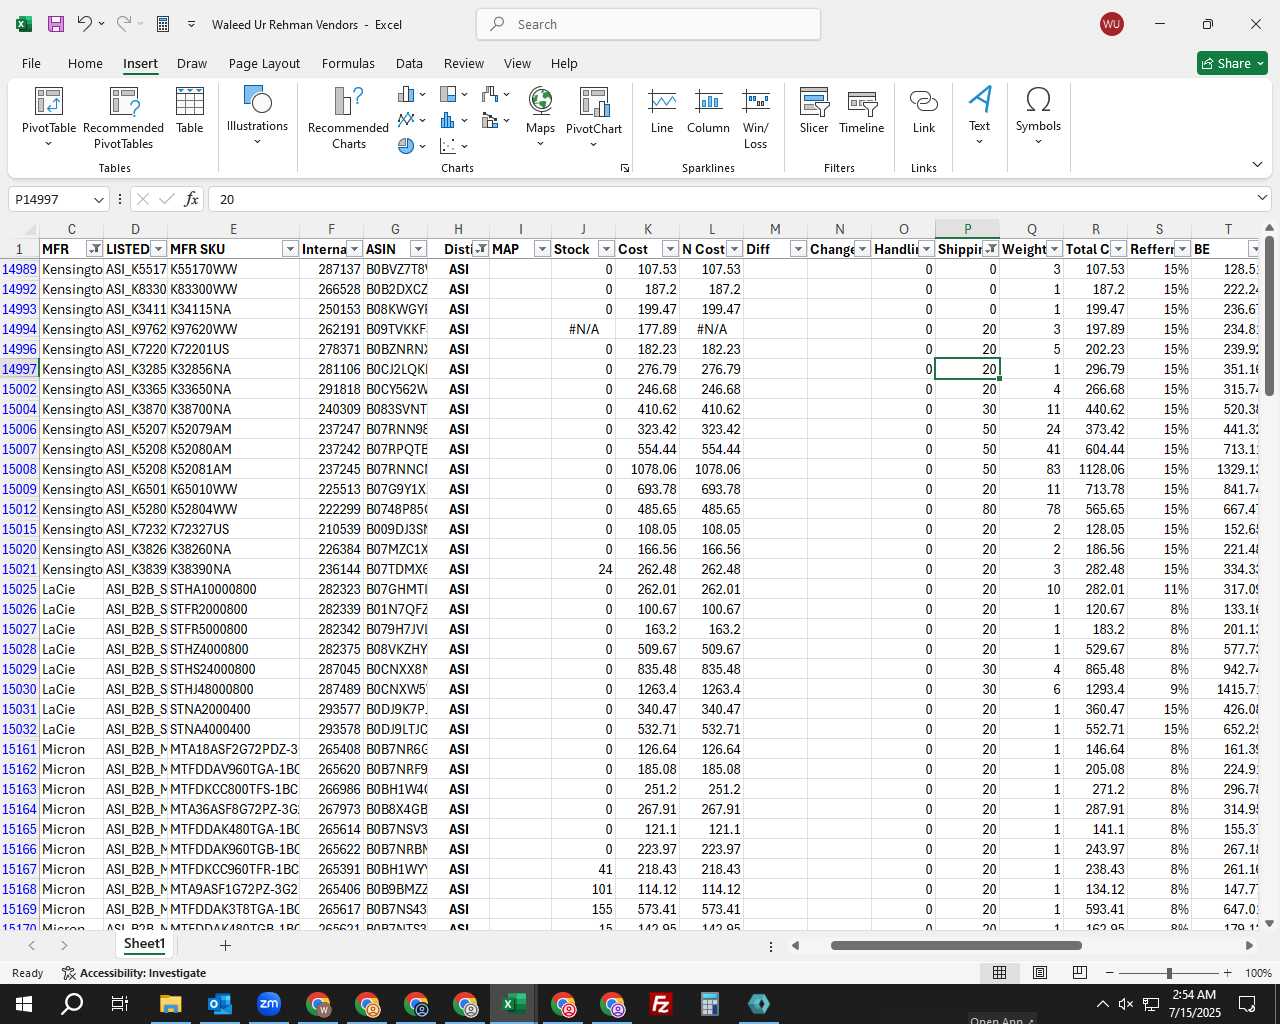Screen dimensions: 1280x1024
Task: Open the MFR column filter
Action: pyautogui.click(x=94, y=249)
